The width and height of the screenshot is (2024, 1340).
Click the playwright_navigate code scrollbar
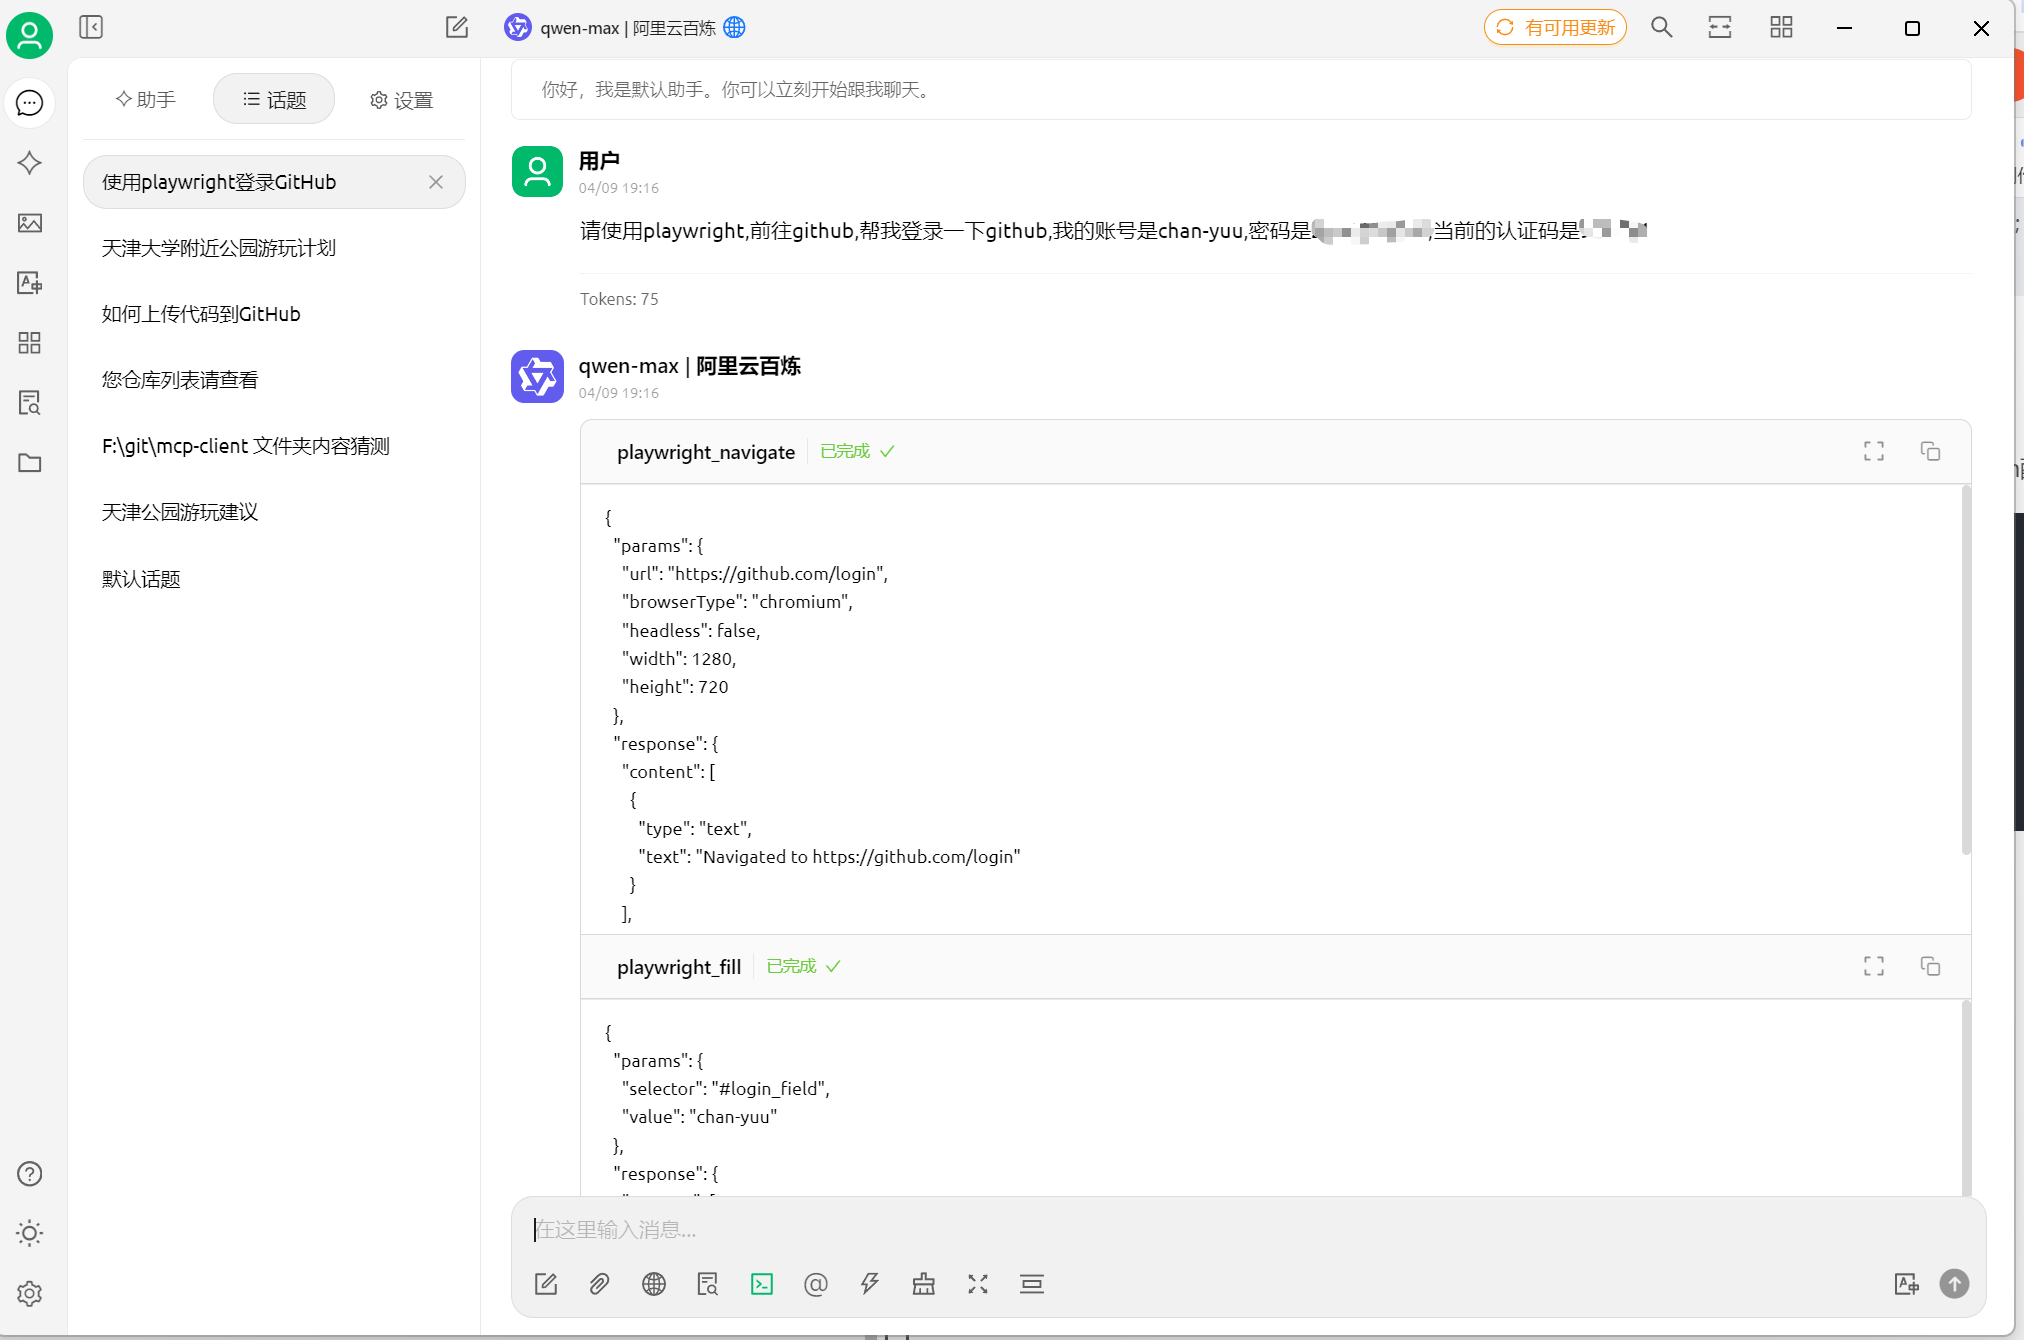(1965, 670)
